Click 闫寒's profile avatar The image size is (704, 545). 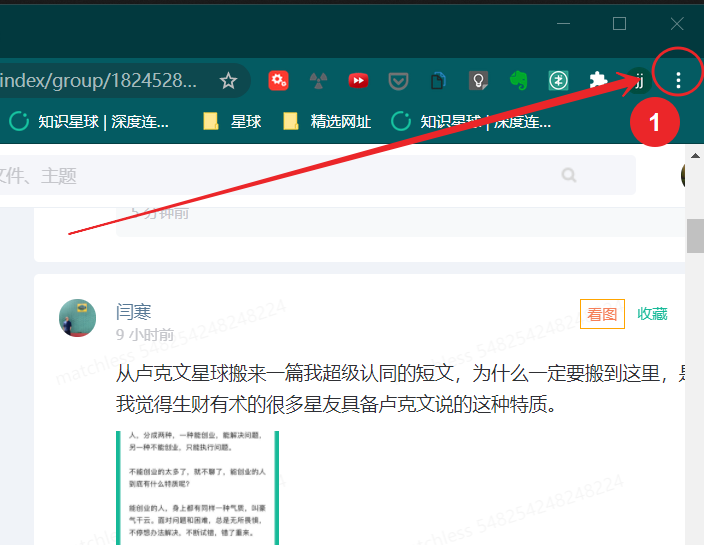tap(78, 317)
